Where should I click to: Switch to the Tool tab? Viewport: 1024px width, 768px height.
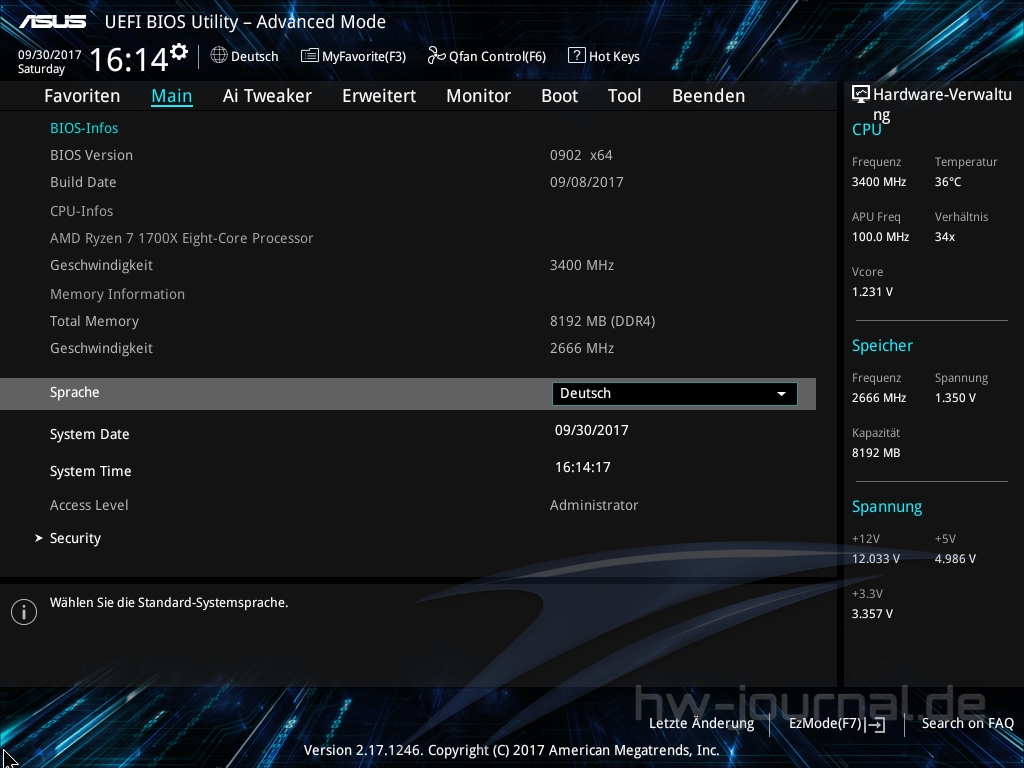pyautogui.click(x=624, y=96)
